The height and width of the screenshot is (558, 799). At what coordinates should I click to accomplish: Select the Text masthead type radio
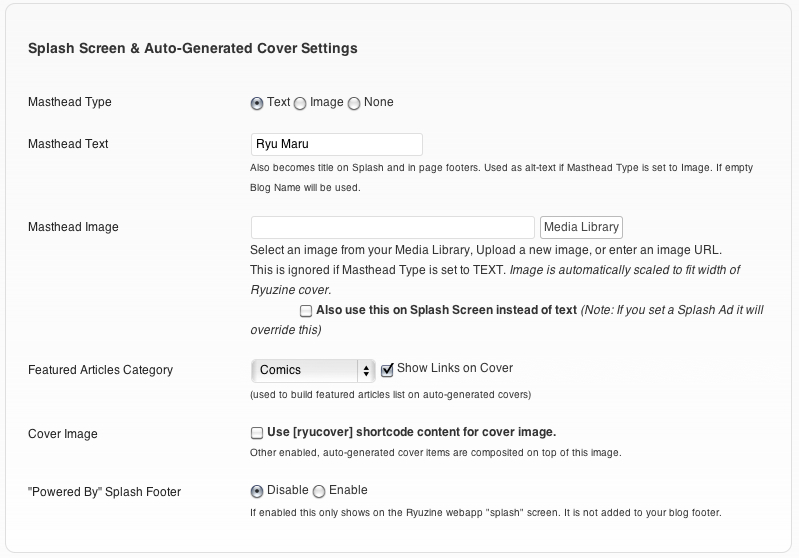coord(257,103)
